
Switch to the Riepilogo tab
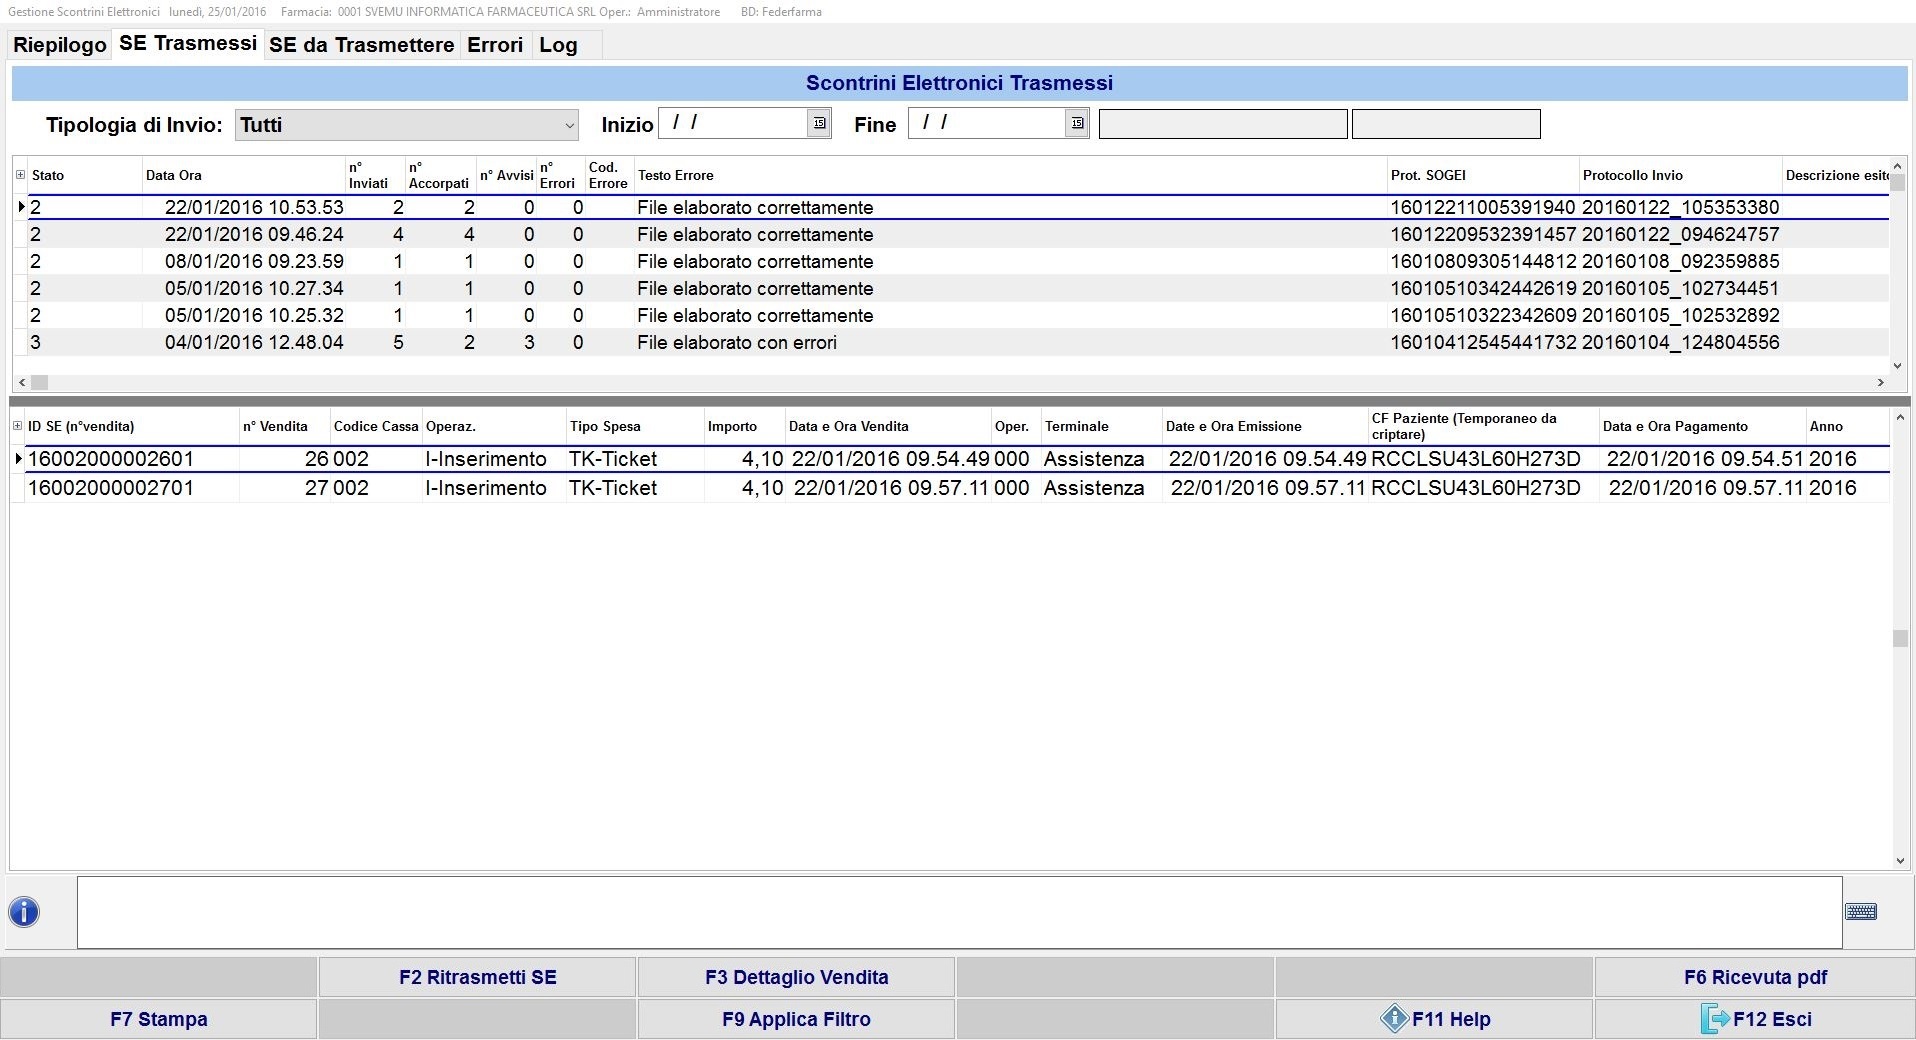[60, 45]
